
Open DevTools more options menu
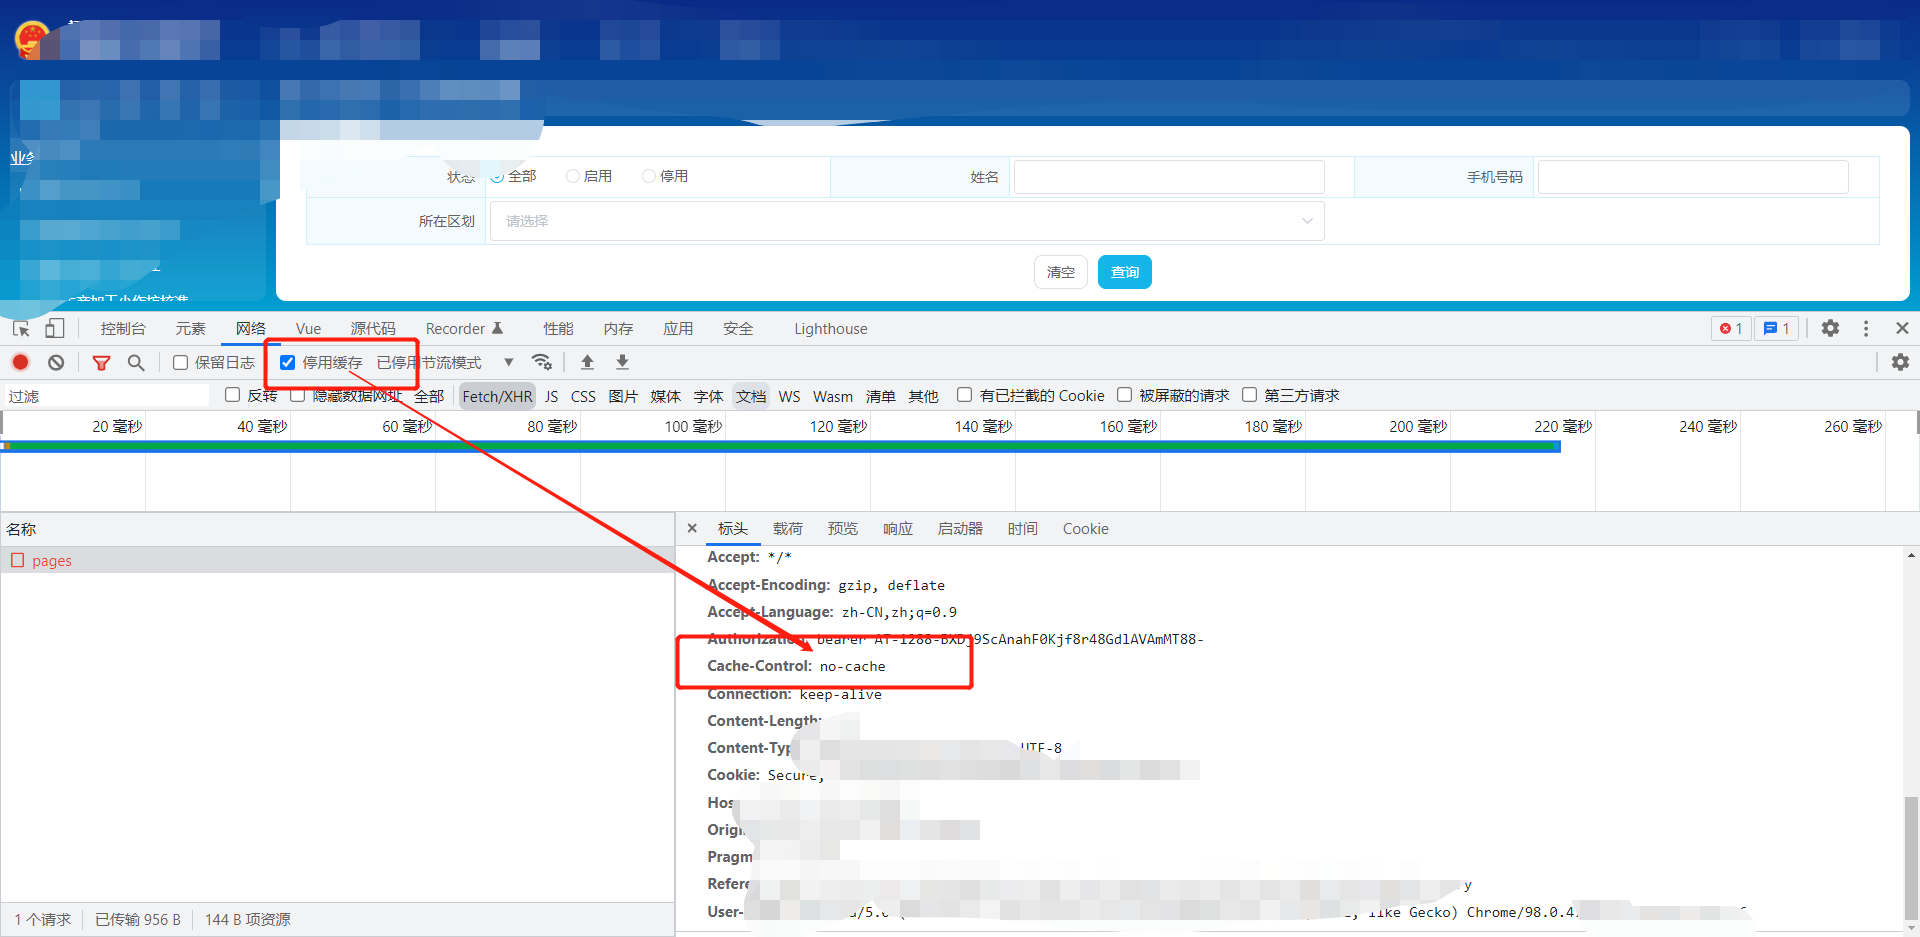1866,329
